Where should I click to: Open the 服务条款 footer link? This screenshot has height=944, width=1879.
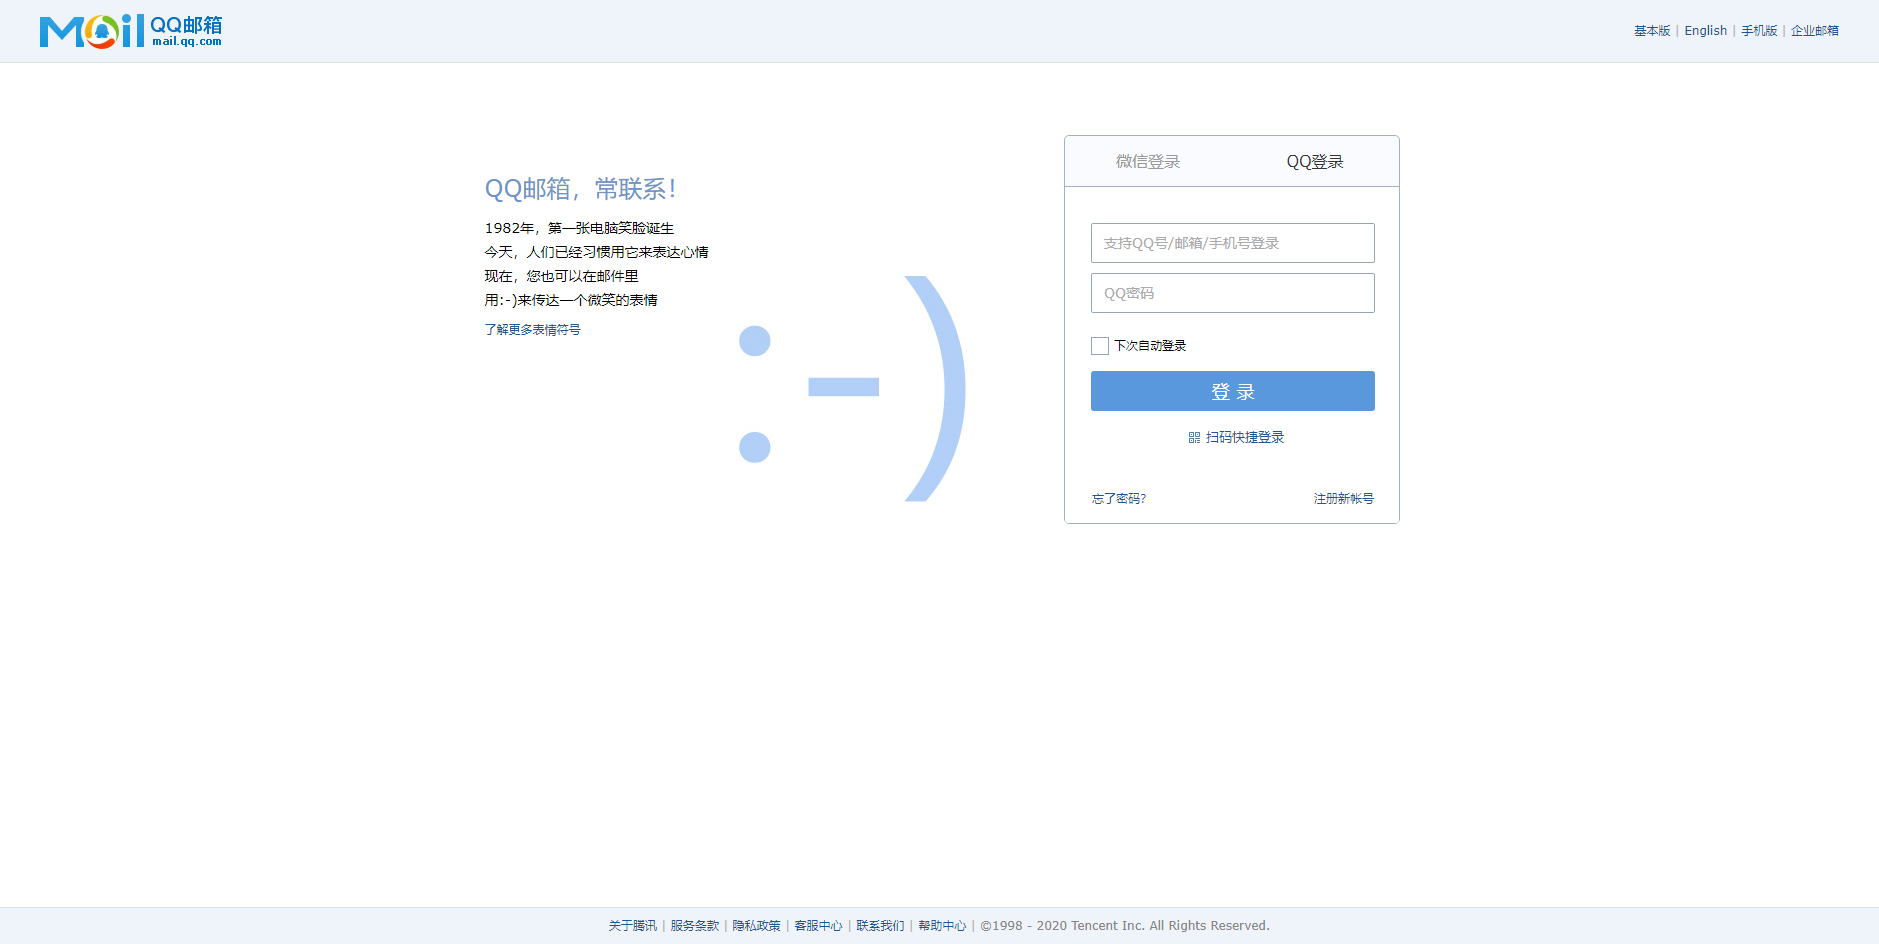coord(695,926)
